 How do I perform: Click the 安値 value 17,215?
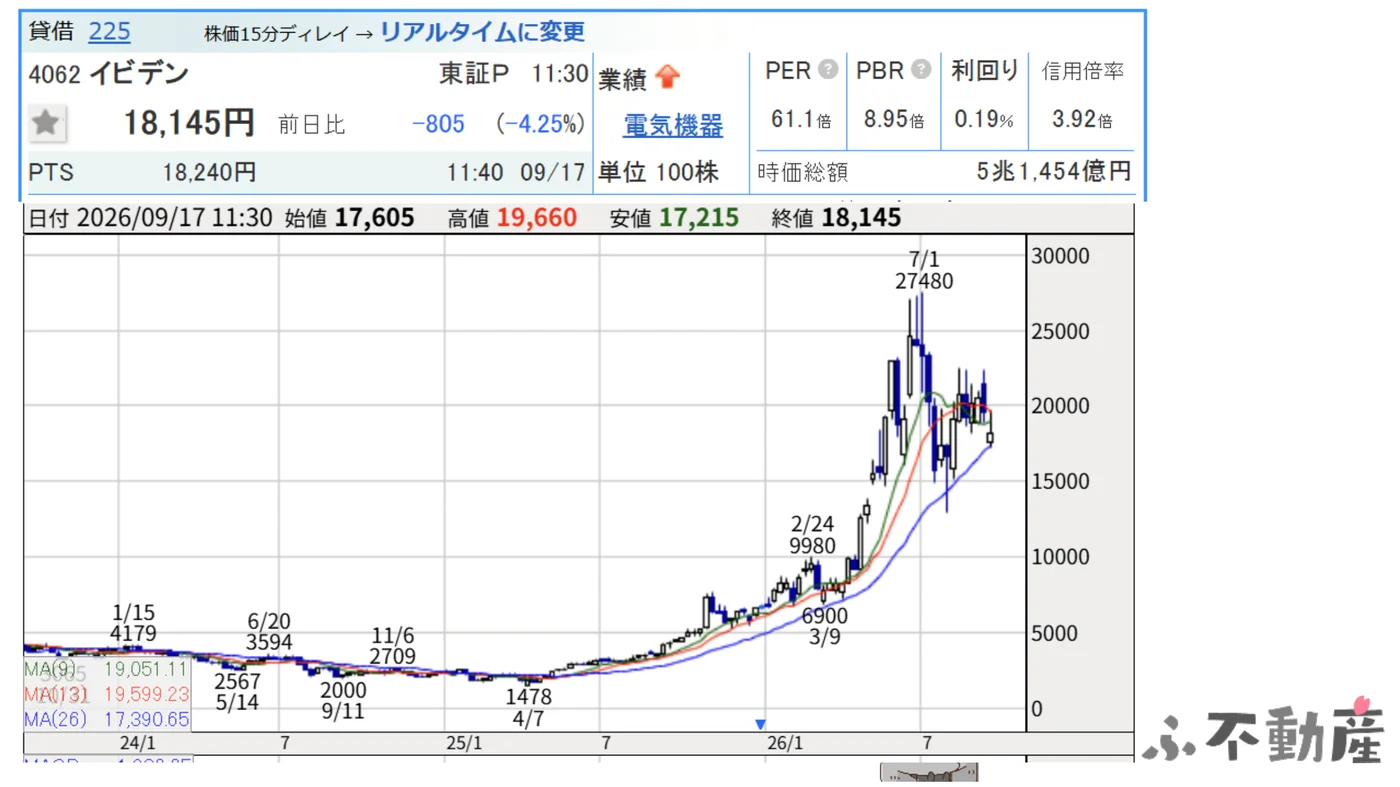(699, 218)
